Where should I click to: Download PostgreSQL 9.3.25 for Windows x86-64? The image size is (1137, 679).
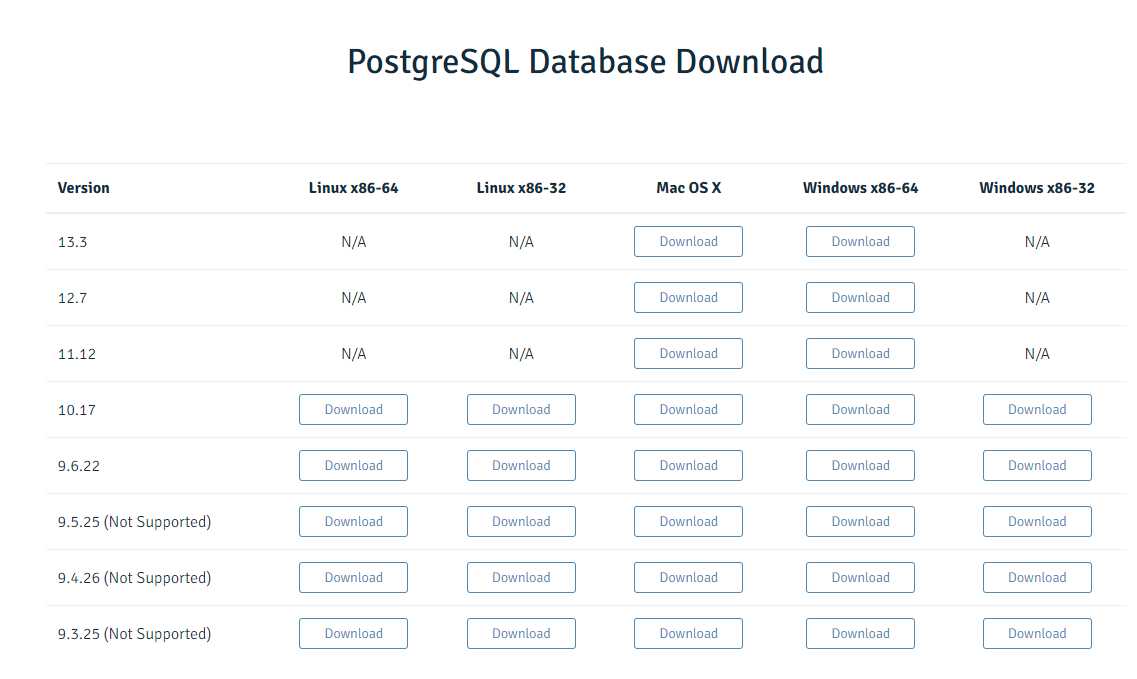[x=860, y=633]
